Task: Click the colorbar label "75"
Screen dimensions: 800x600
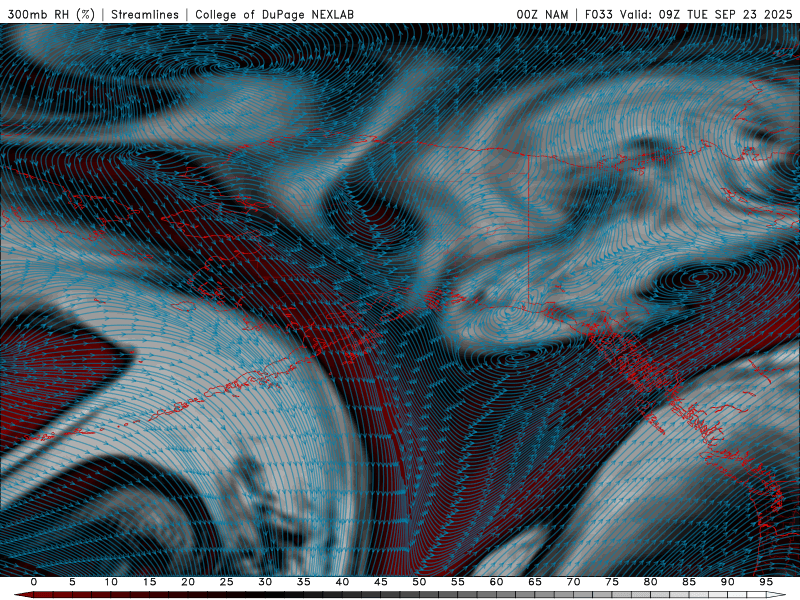Action: (612, 582)
